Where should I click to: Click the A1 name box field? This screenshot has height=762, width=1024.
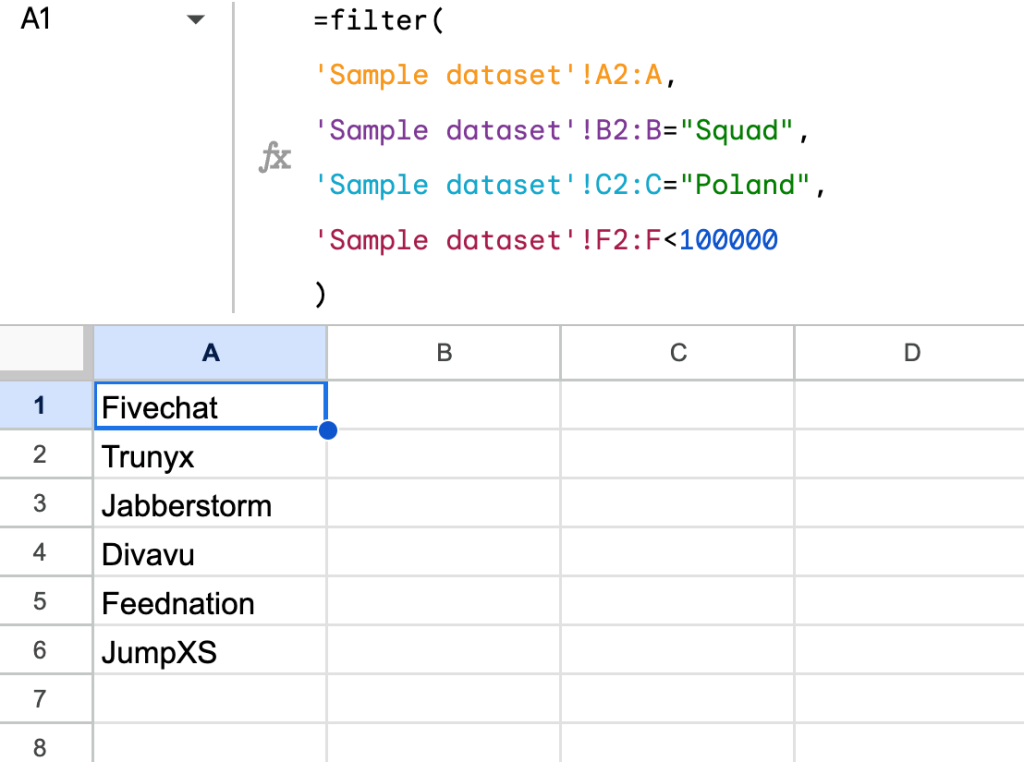[x=80, y=20]
